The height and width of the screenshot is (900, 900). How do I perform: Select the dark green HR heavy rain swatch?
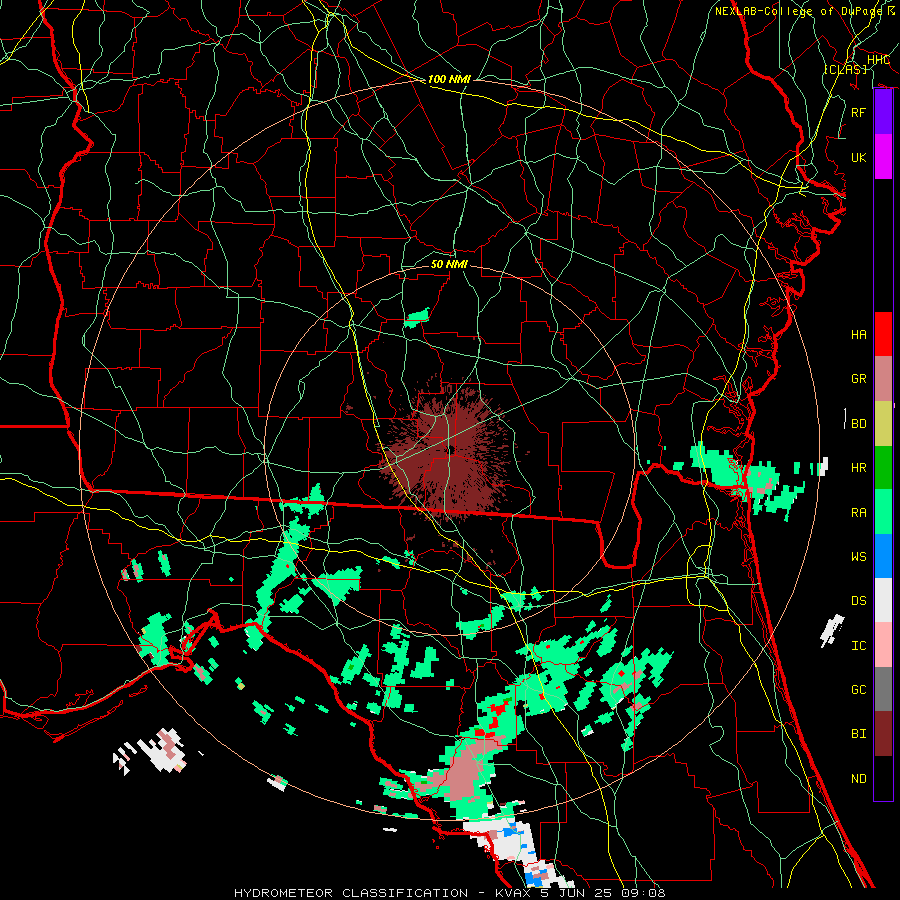883,467
